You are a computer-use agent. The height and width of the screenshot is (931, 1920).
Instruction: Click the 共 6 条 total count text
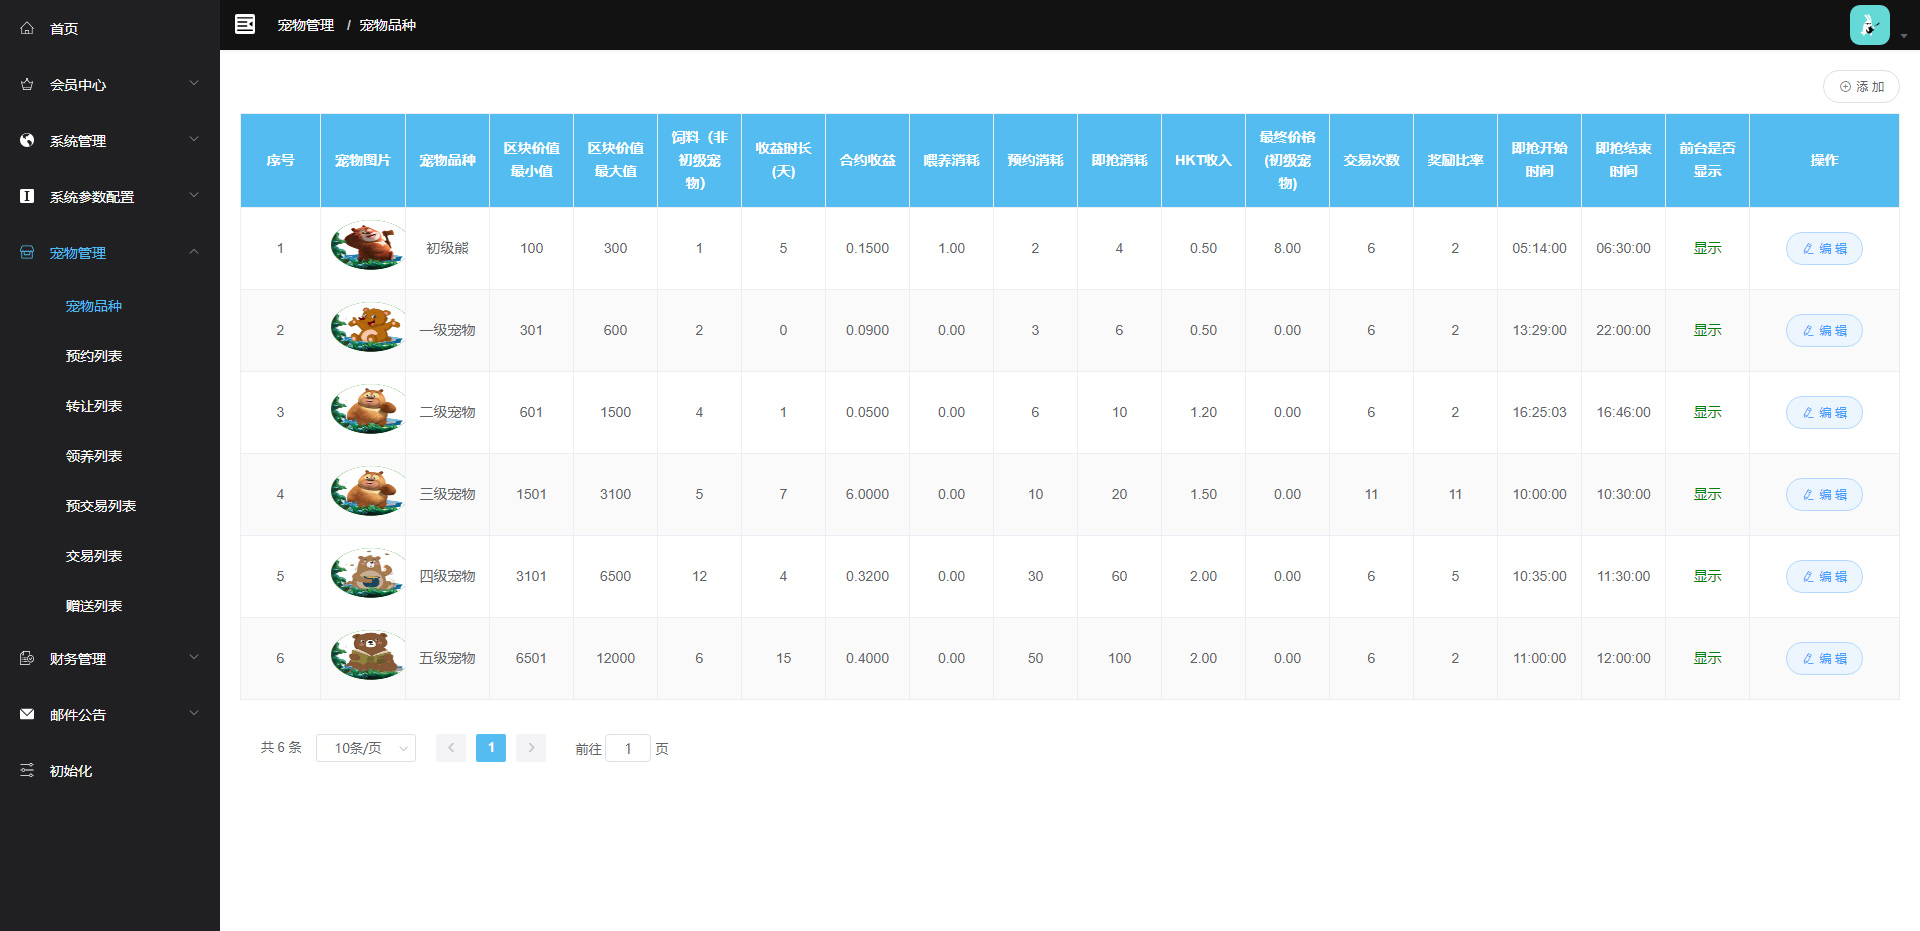click(281, 747)
